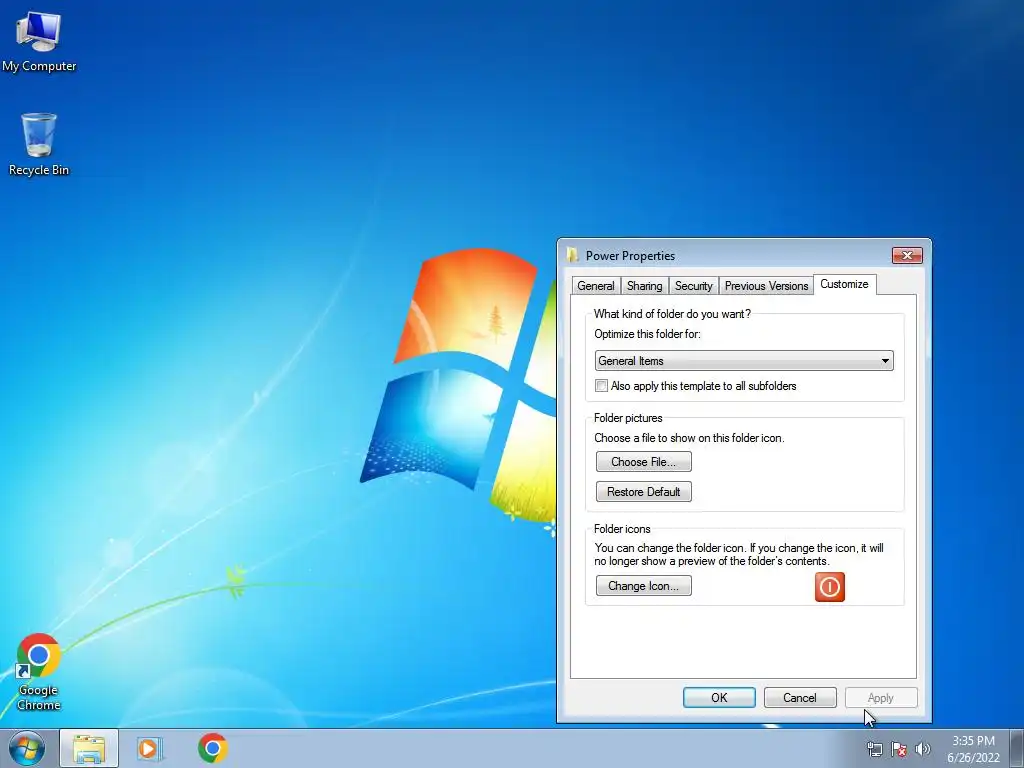This screenshot has width=1024, height=768.
Task: Click the Change Icon... button
Action: 643,586
